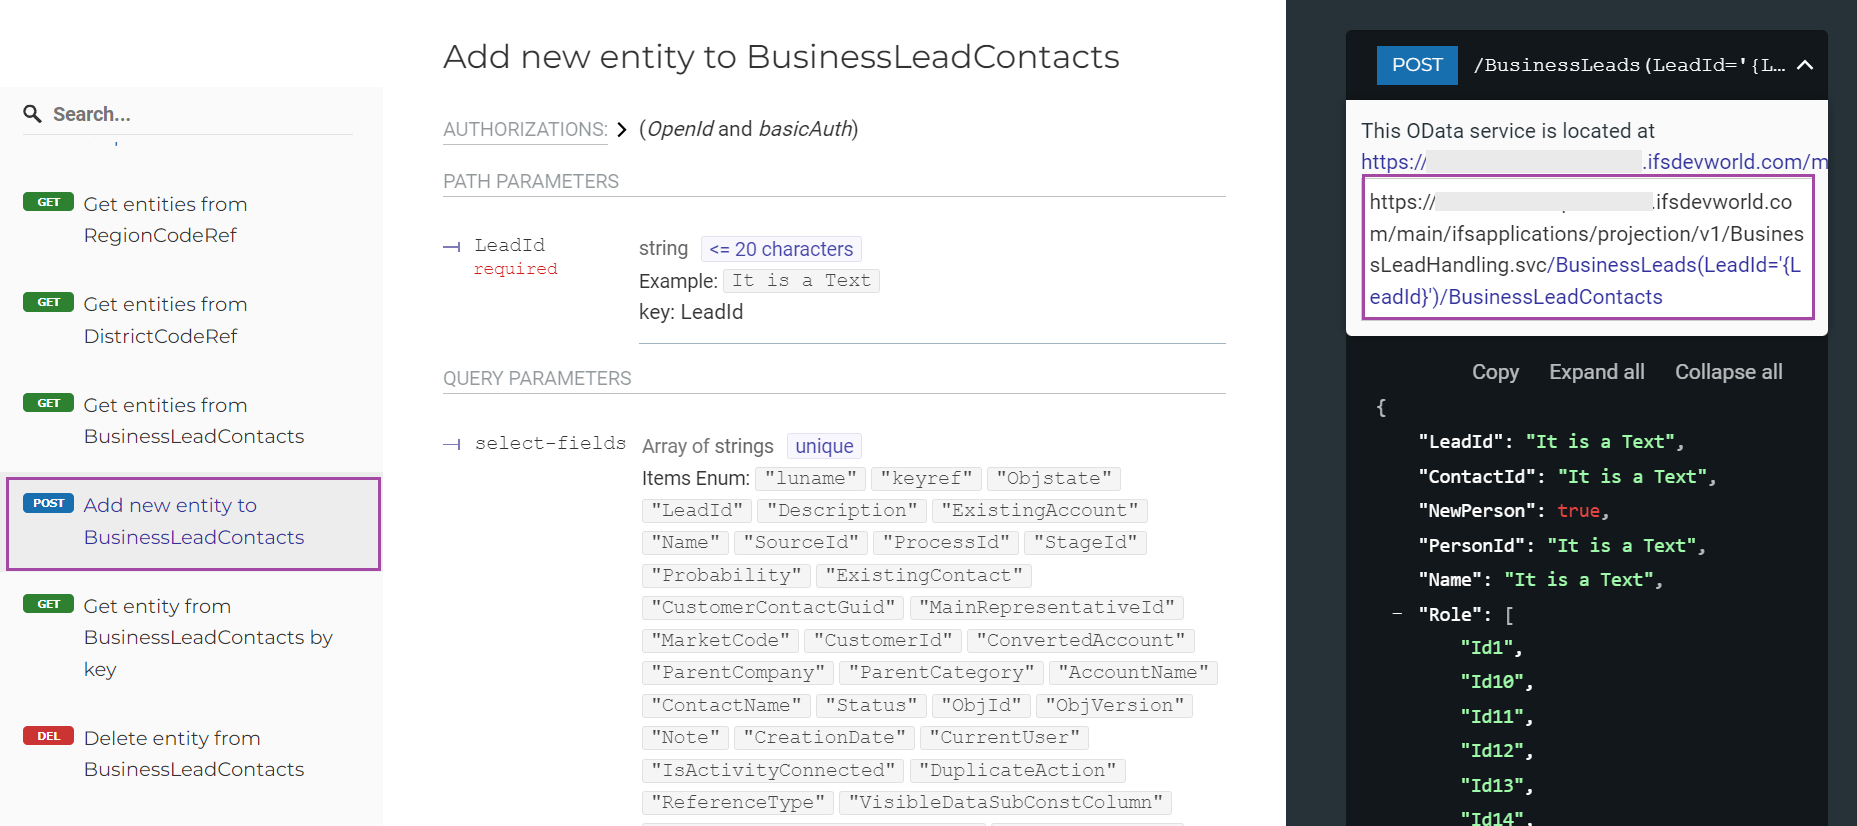This screenshot has height=826, width=1857.
Task: Click the POST badge beside Add new entity
Action: (47, 503)
